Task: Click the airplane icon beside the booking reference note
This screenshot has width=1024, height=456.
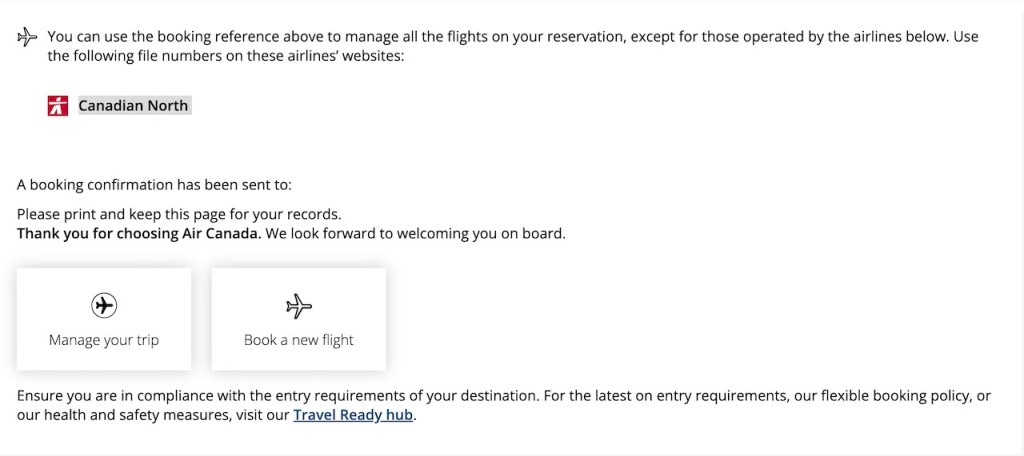Action: (x=27, y=37)
